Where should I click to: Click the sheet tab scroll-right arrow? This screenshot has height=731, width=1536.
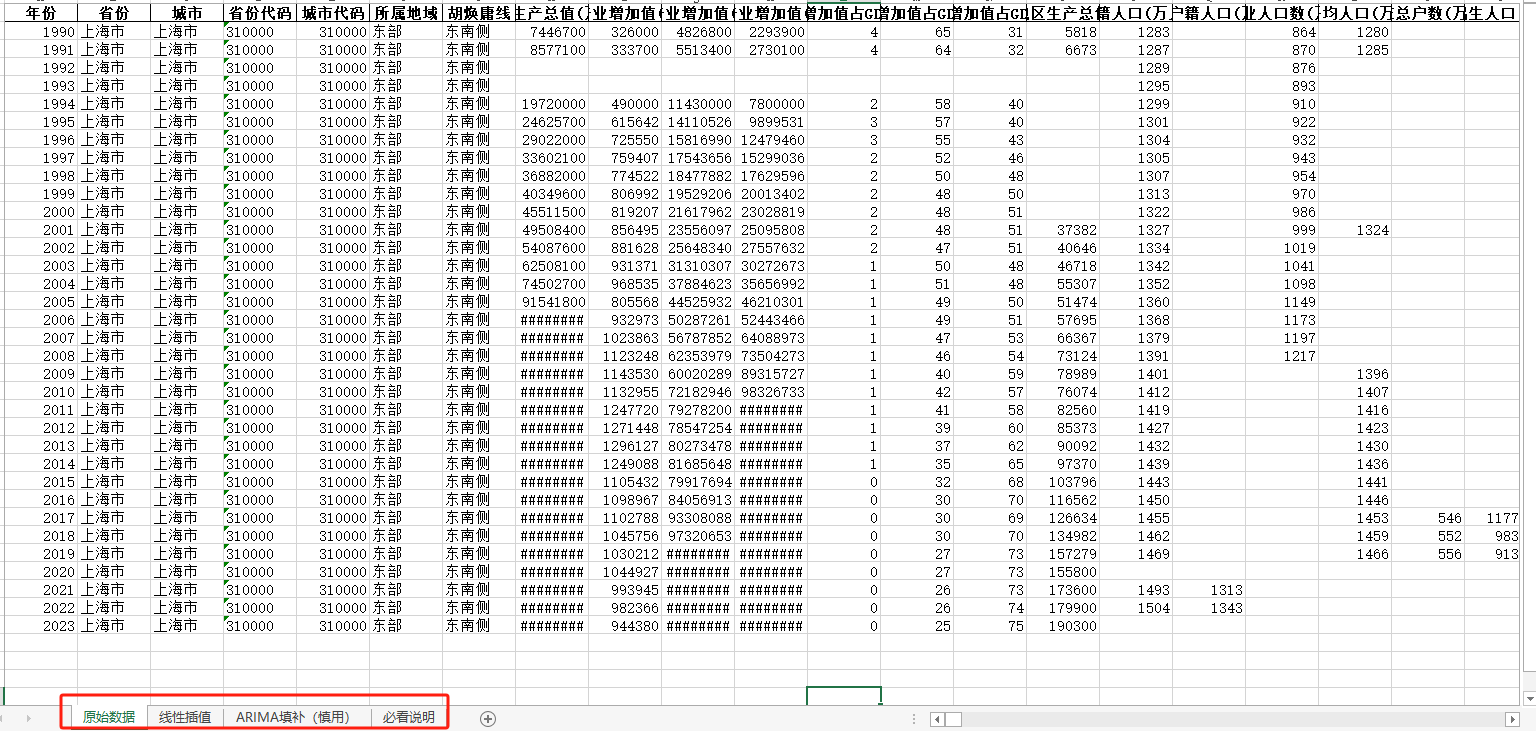point(29,718)
